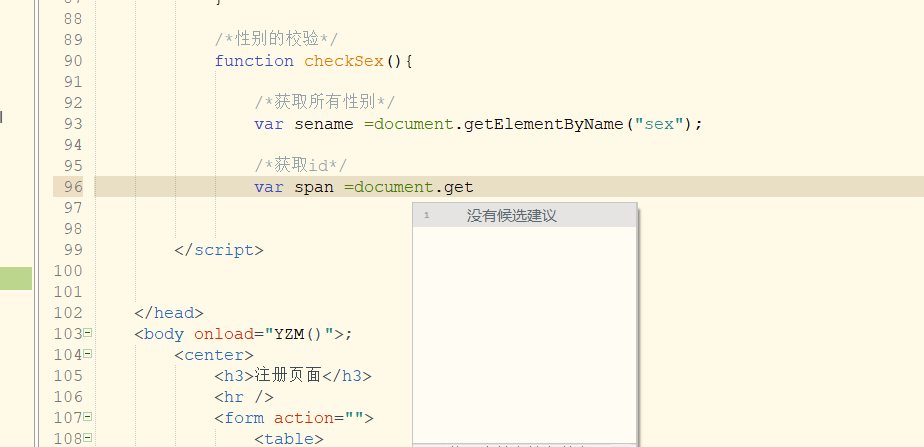The height and width of the screenshot is (447, 924).
Task: Click 'getElementByName' on line 93
Action: tap(544, 124)
